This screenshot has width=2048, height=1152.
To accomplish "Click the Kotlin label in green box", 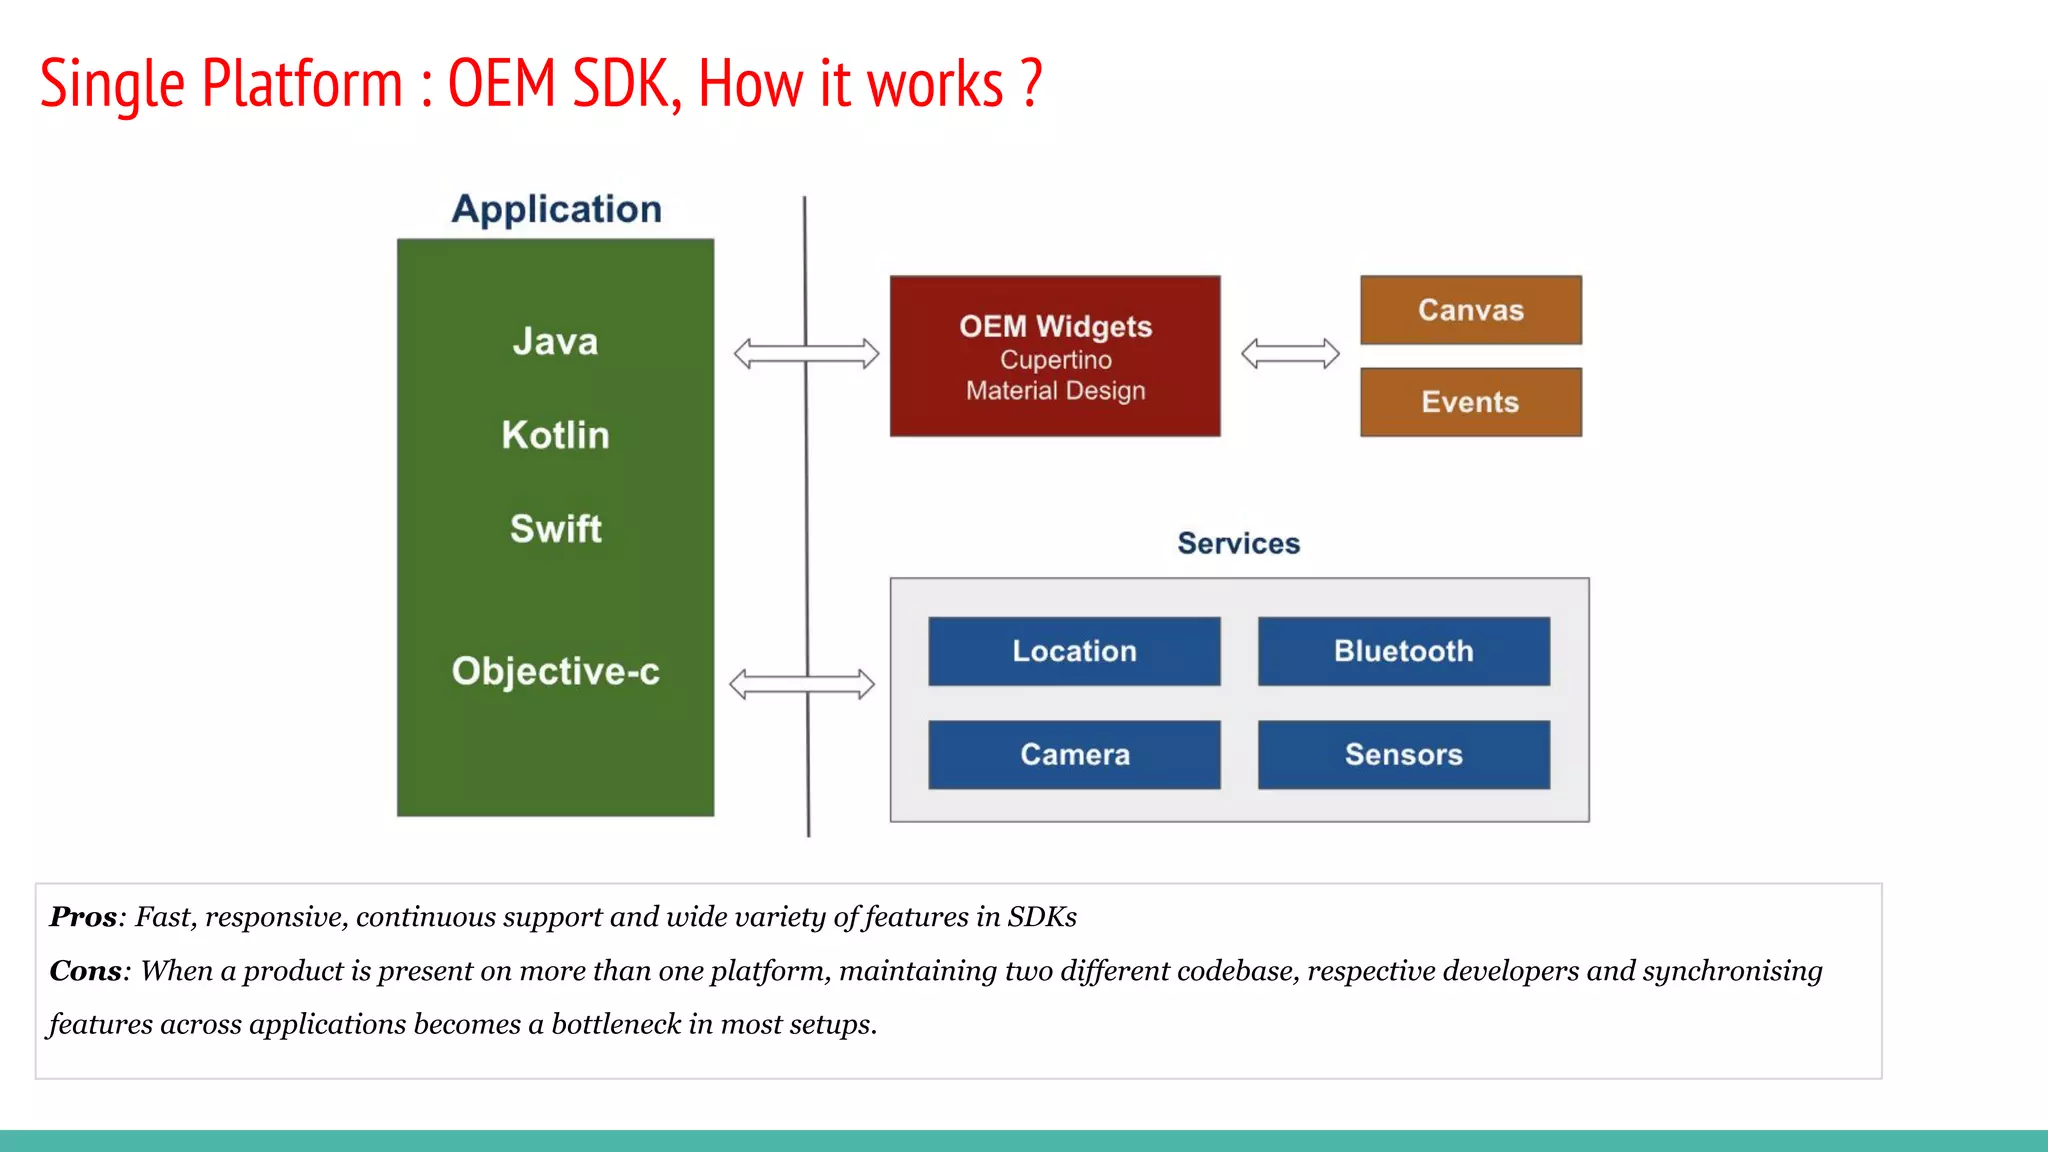I will click(555, 435).
